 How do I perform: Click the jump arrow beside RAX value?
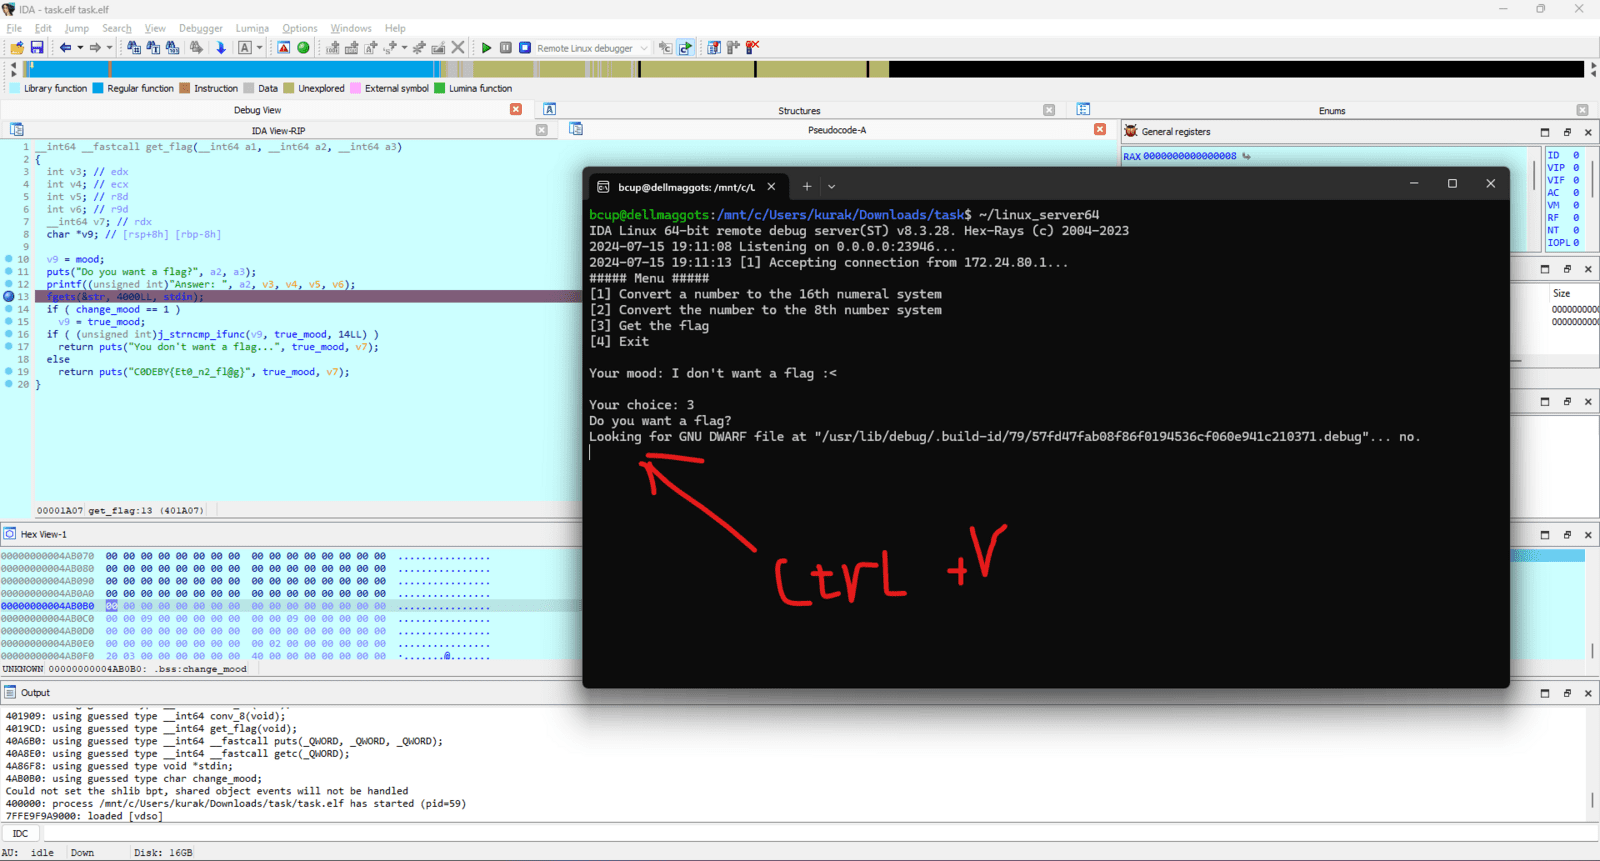1246,156
